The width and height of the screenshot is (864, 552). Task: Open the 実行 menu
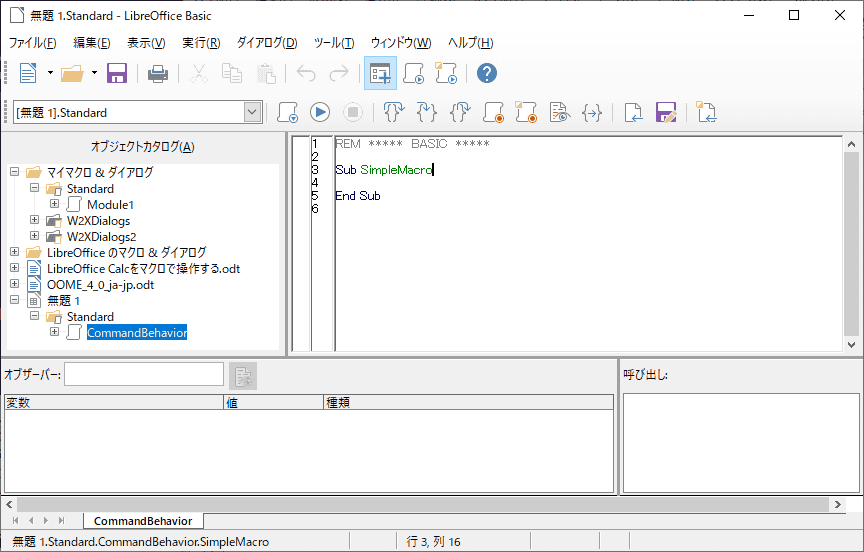coord(201,43)
